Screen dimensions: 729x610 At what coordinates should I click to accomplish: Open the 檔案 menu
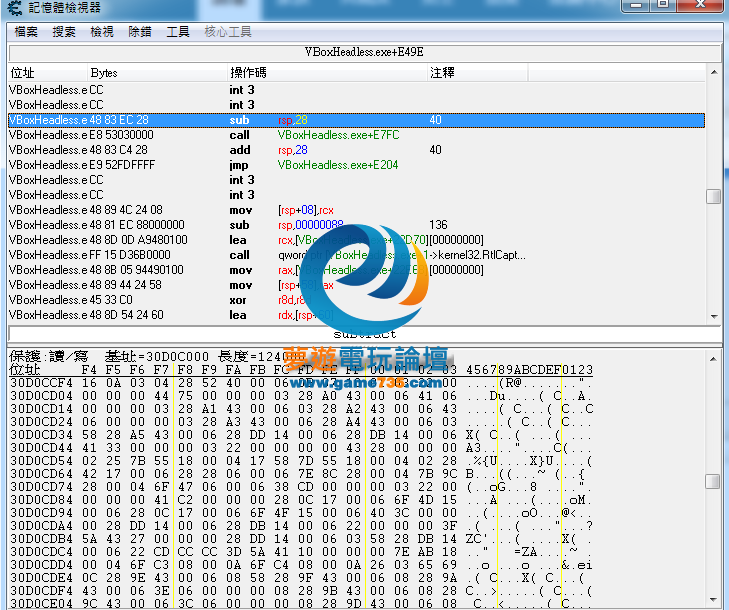coord(26,32)
